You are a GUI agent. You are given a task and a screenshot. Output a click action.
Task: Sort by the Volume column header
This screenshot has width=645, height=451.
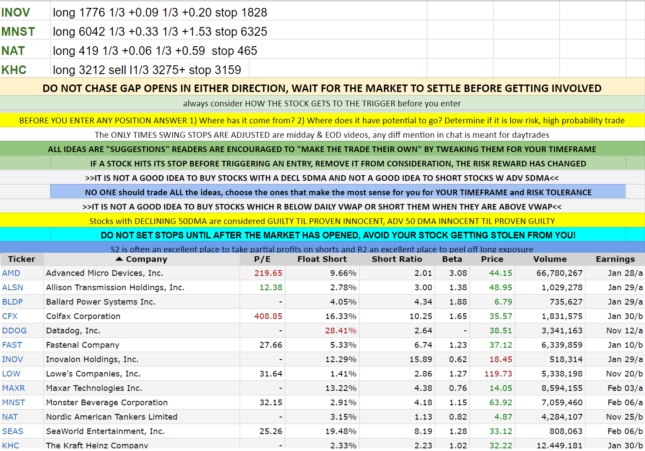(550, 259)
